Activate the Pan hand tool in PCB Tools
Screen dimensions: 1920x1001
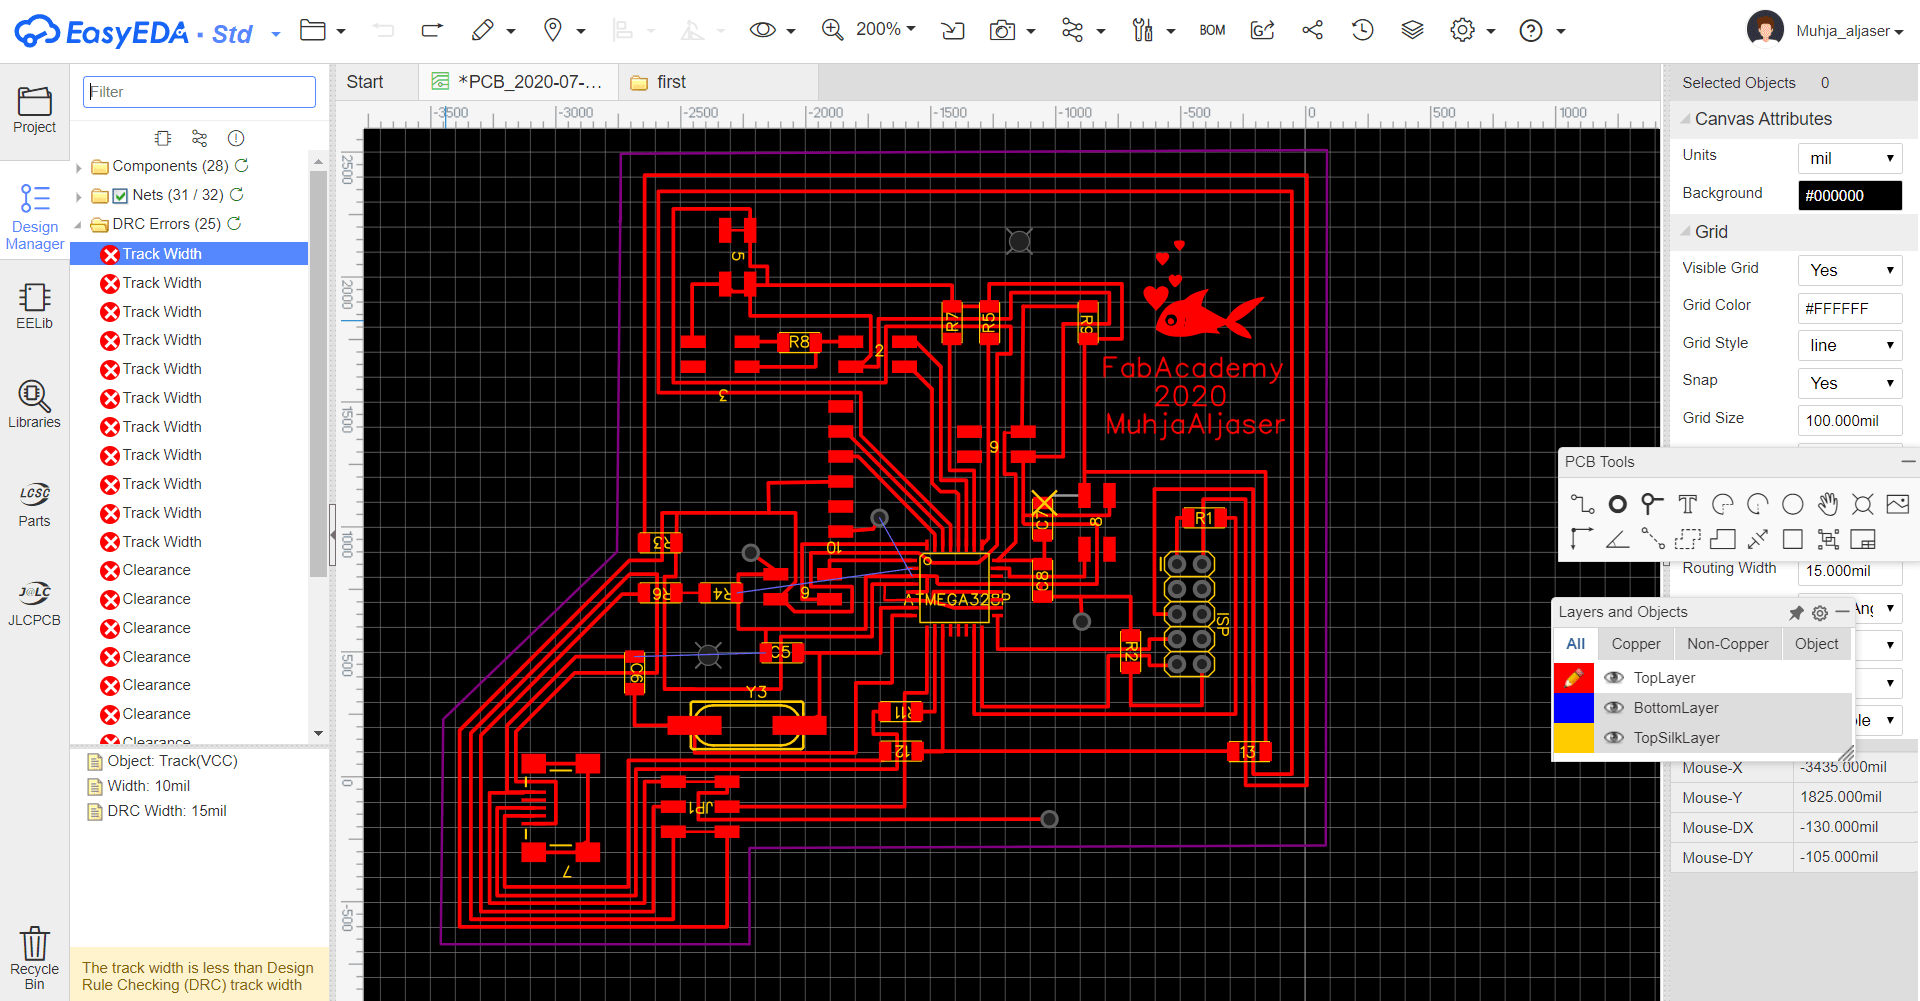(1828, 504)
